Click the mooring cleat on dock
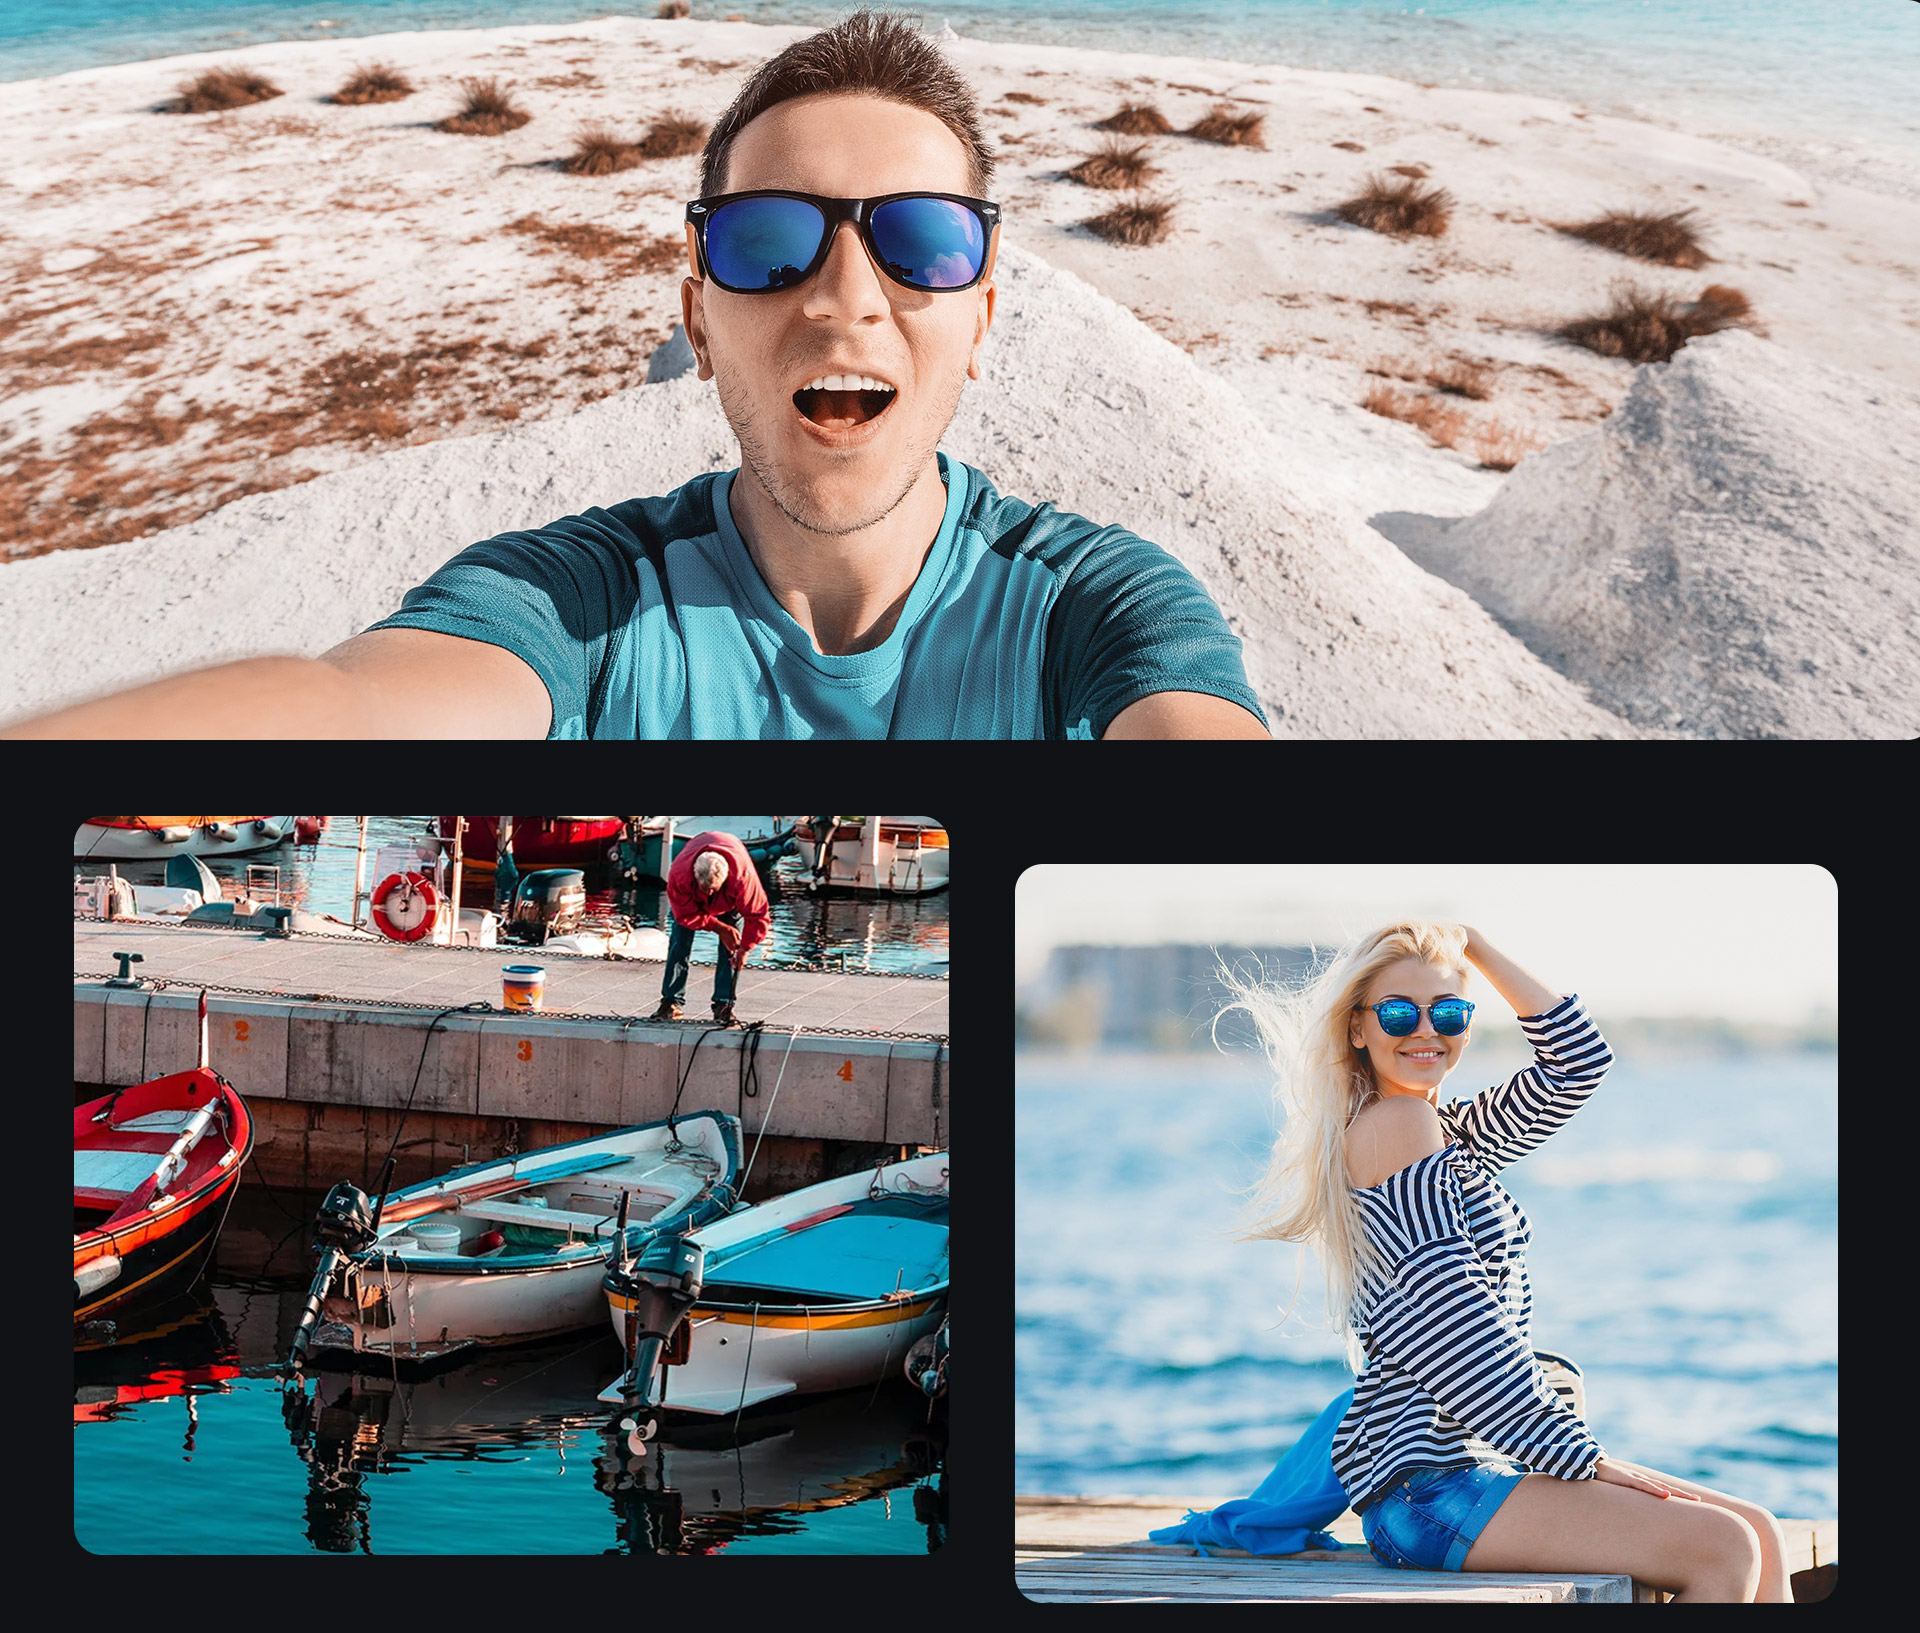This screenshot has width=1920, height=1633. 127,968
